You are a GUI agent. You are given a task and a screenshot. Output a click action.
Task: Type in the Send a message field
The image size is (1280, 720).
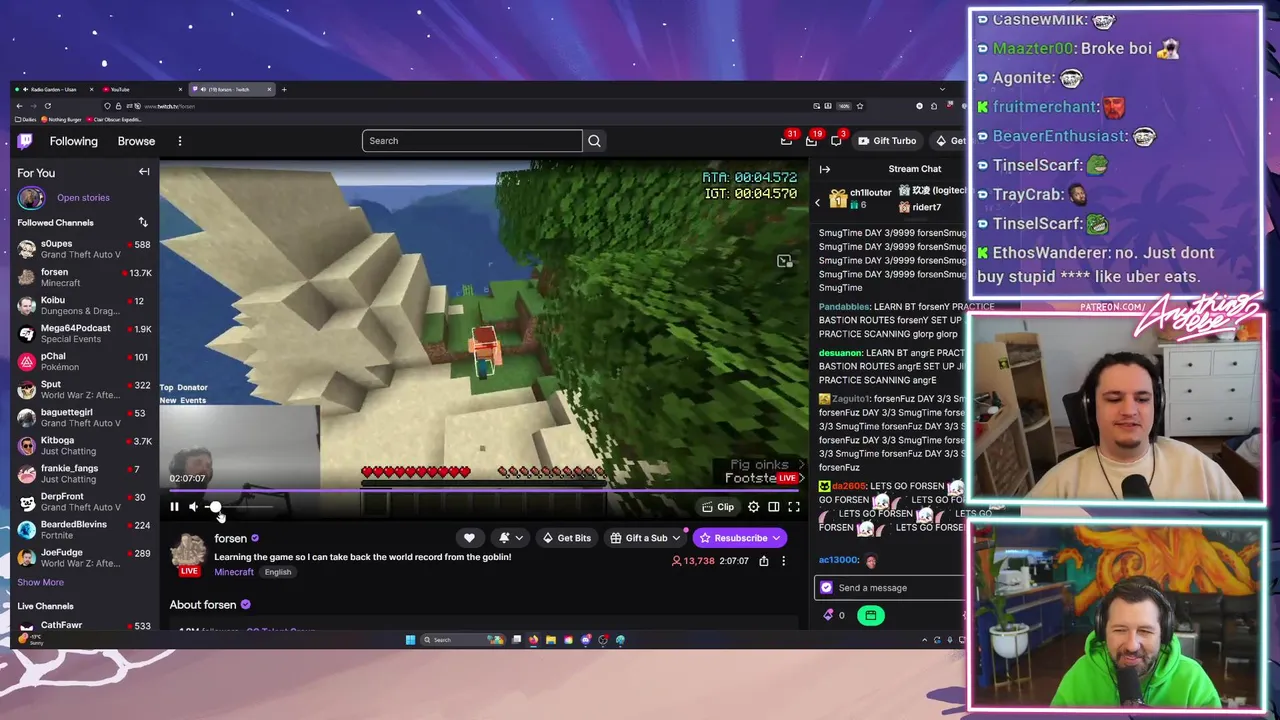890,588
